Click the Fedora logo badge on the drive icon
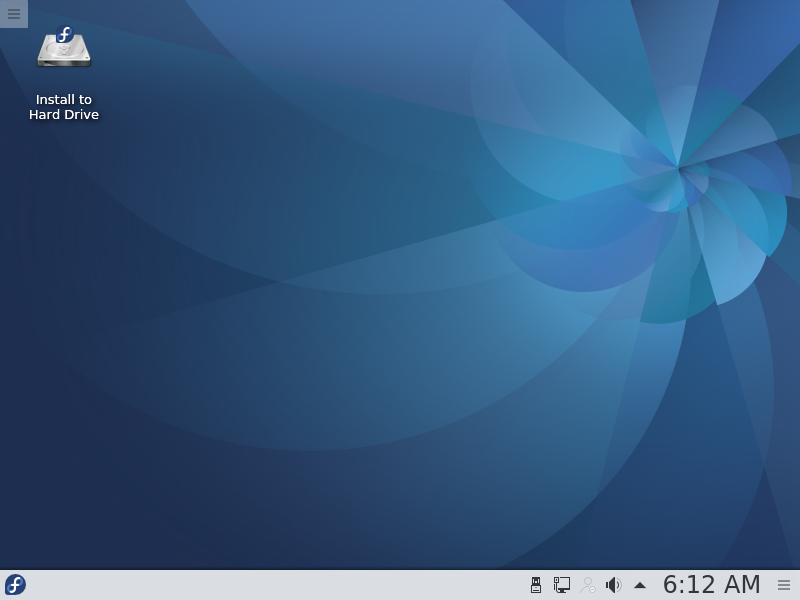This screenshot has width=800, height=600. 65,35
